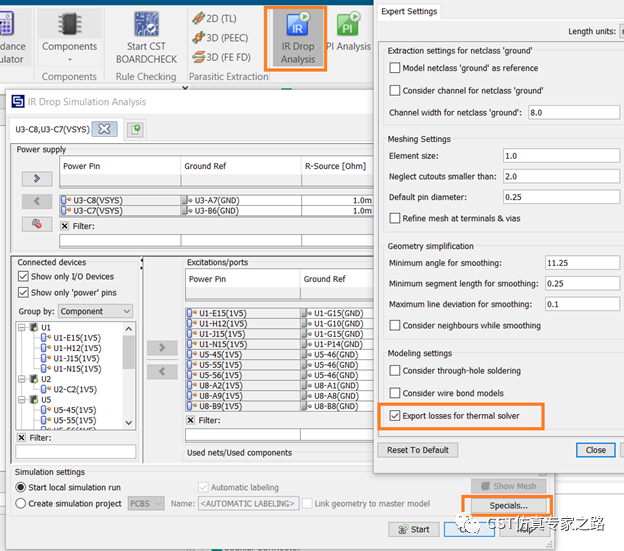Run 3D (PEEC) parasitic extraction
The image size is (624, 551).
(220, 38)
